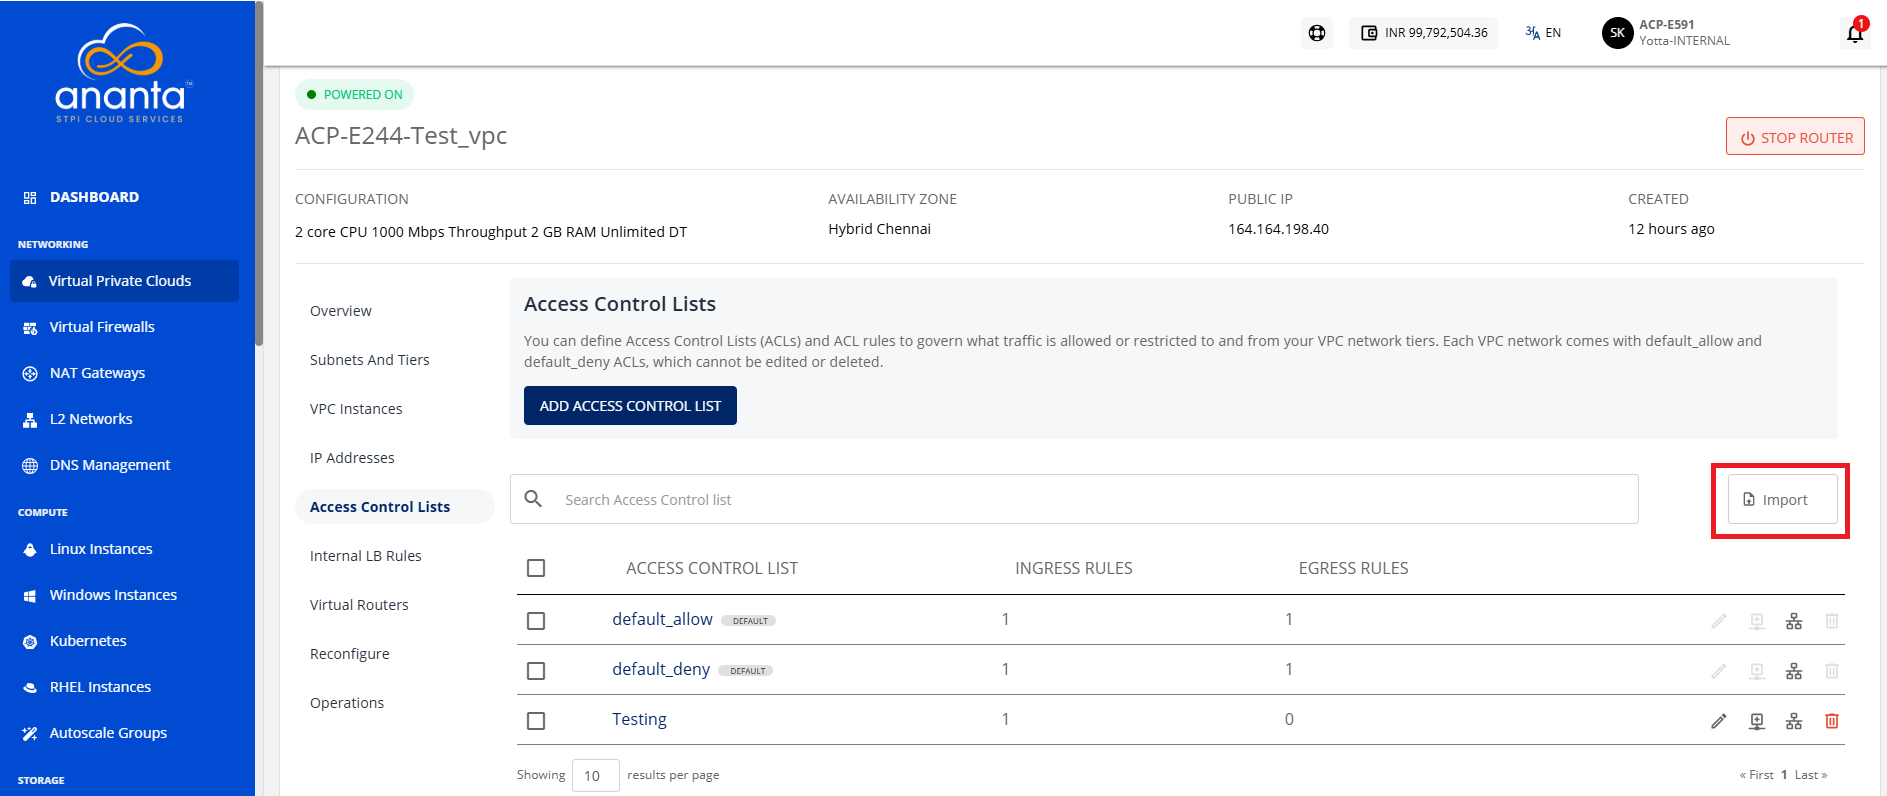The image size is (1887, 796).
Task: Open the default_deny ACL link
Action: click(x=661, y=670)
